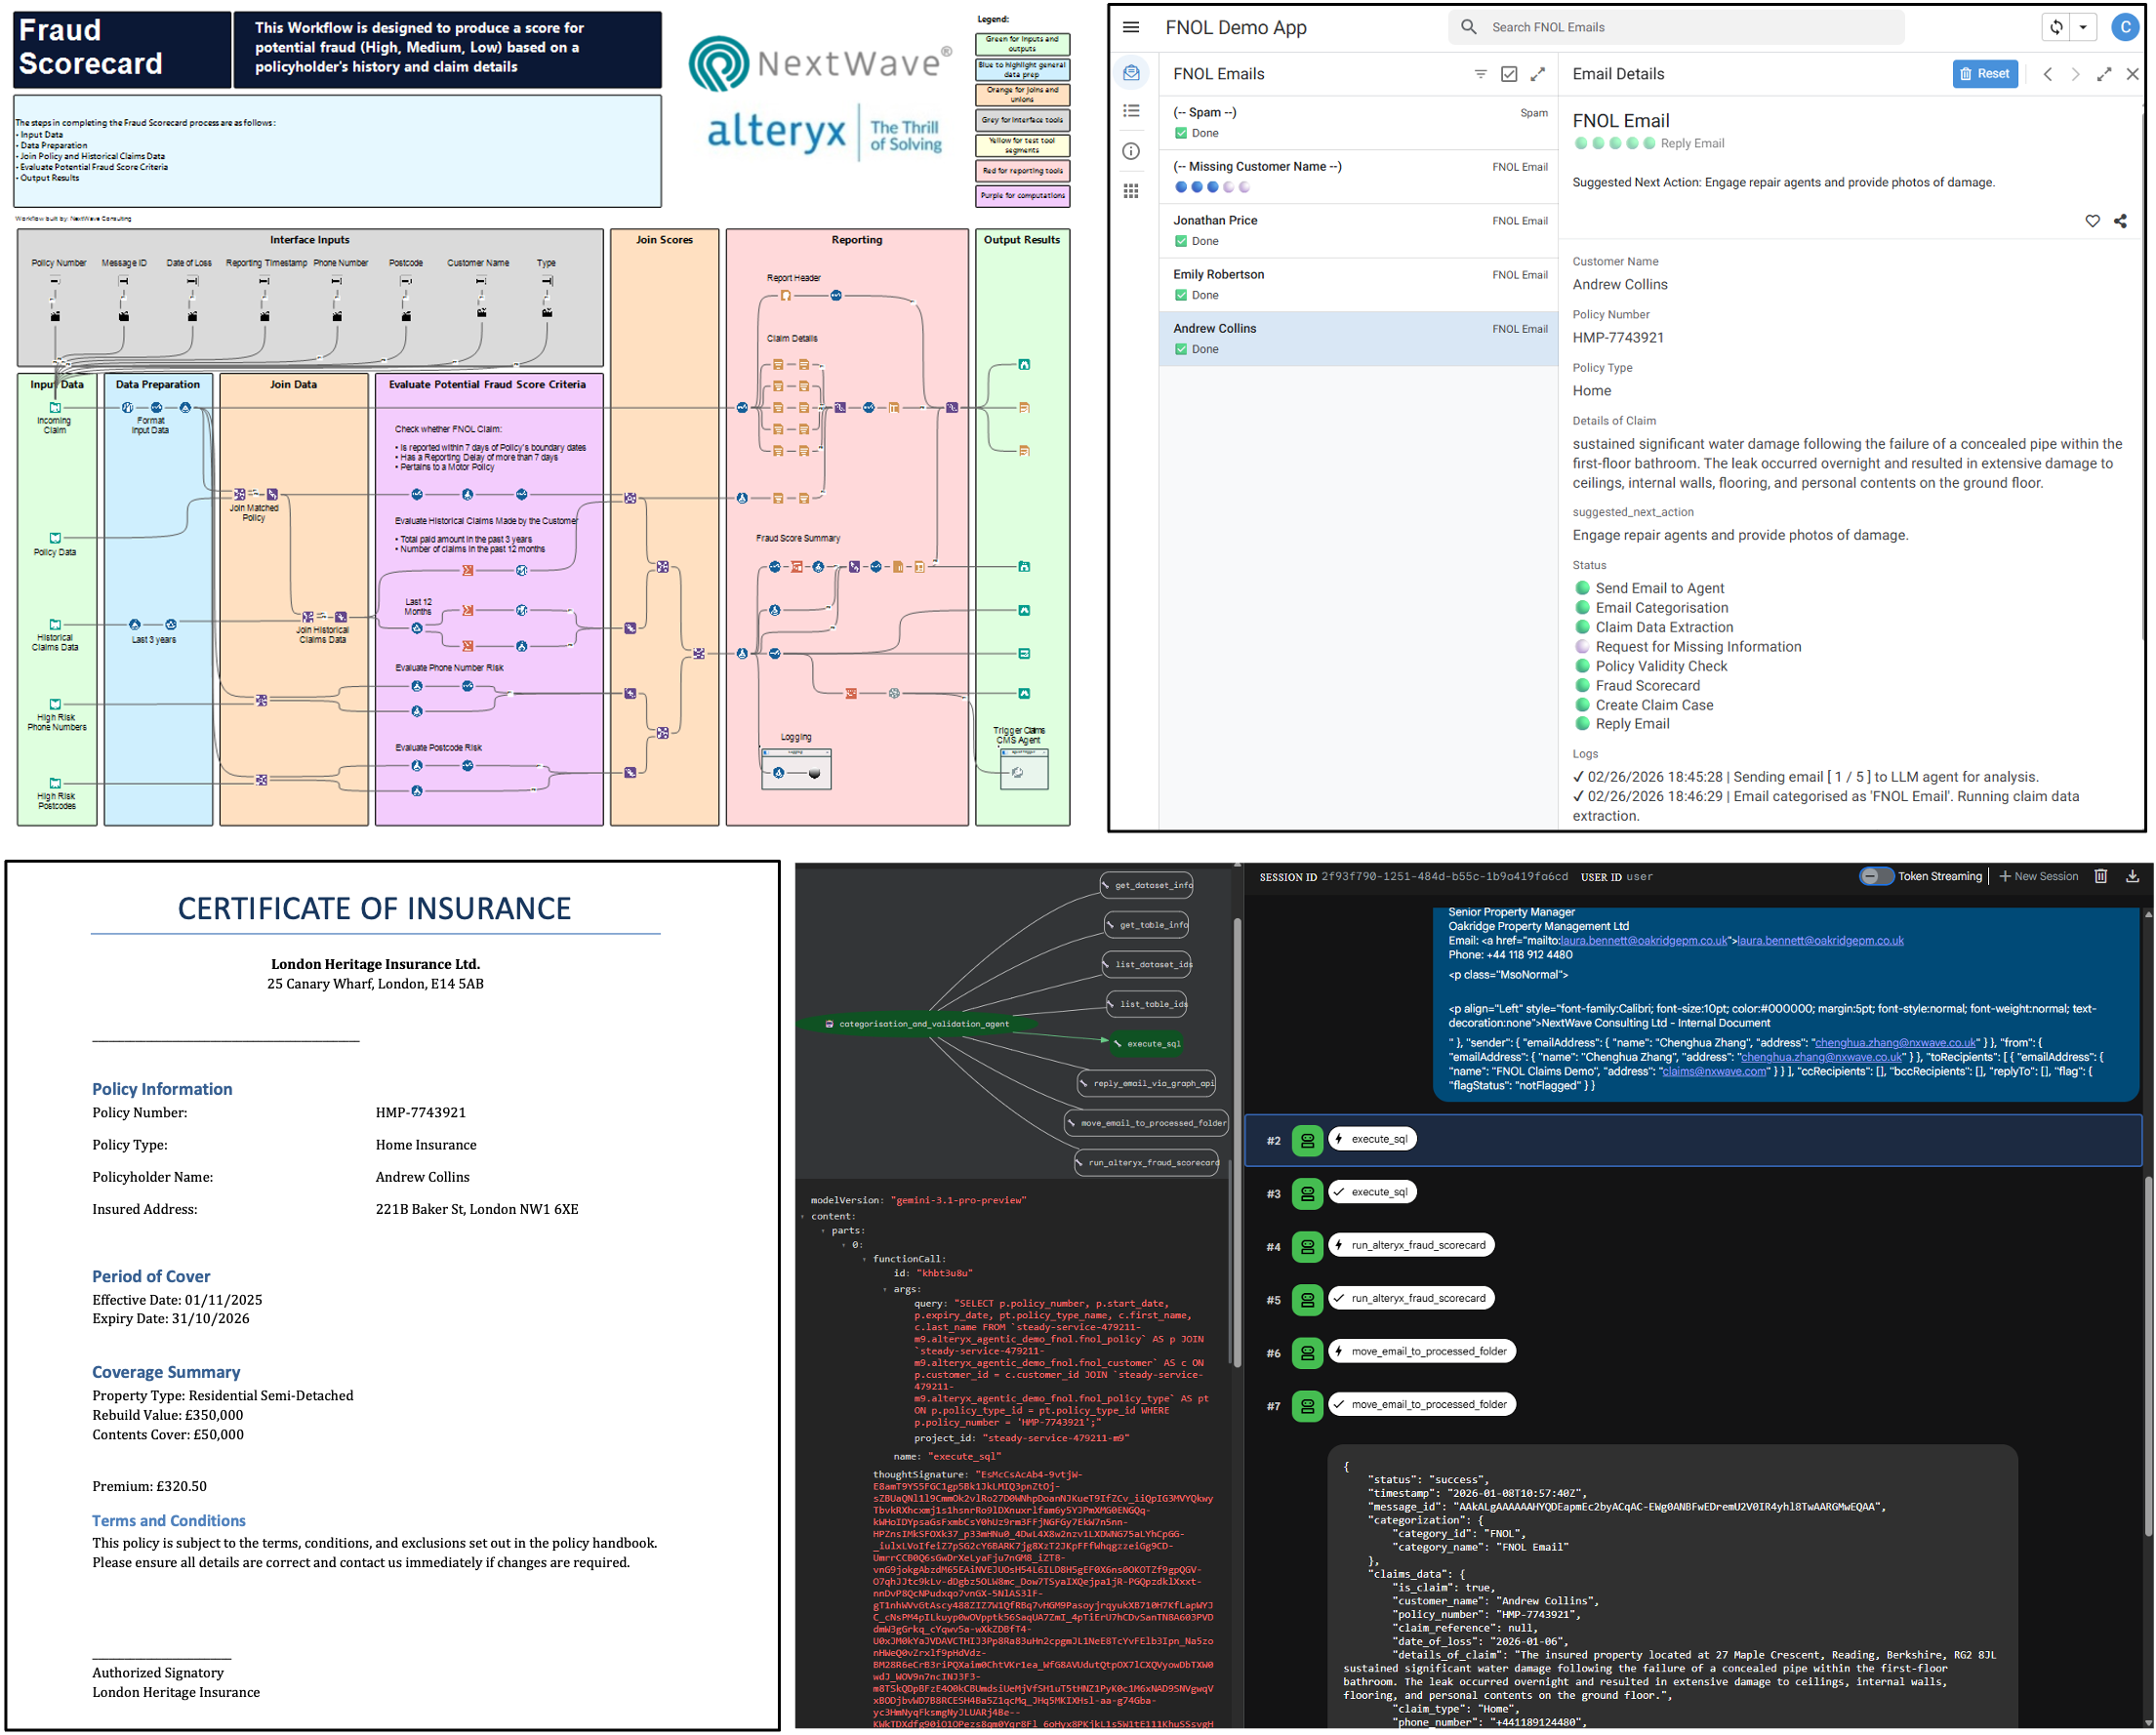Select event #4 run_alteryx_fraud_scorecard
The height and width of the screenshot is (1735, 2156).
pos(1412,1245)
